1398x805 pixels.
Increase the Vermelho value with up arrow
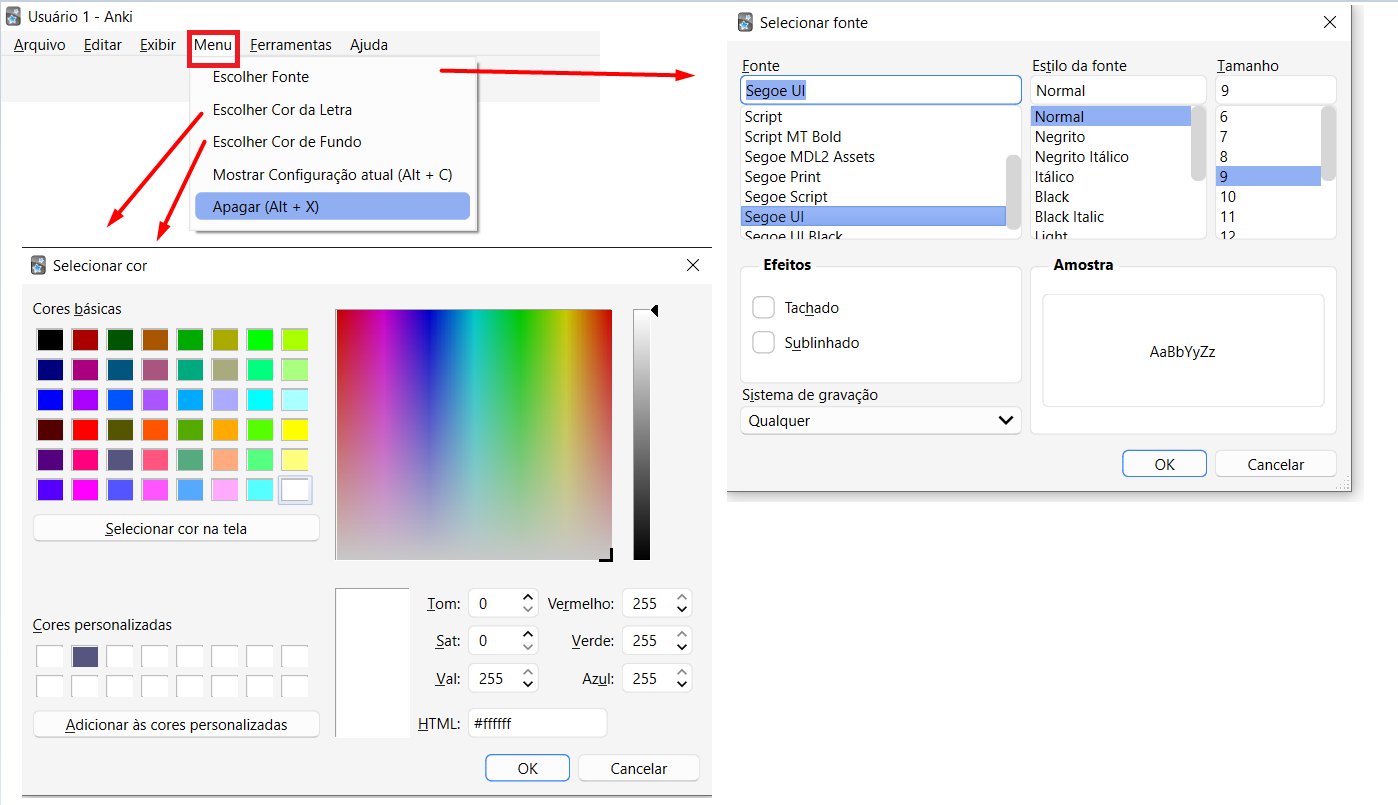point(682,598)
